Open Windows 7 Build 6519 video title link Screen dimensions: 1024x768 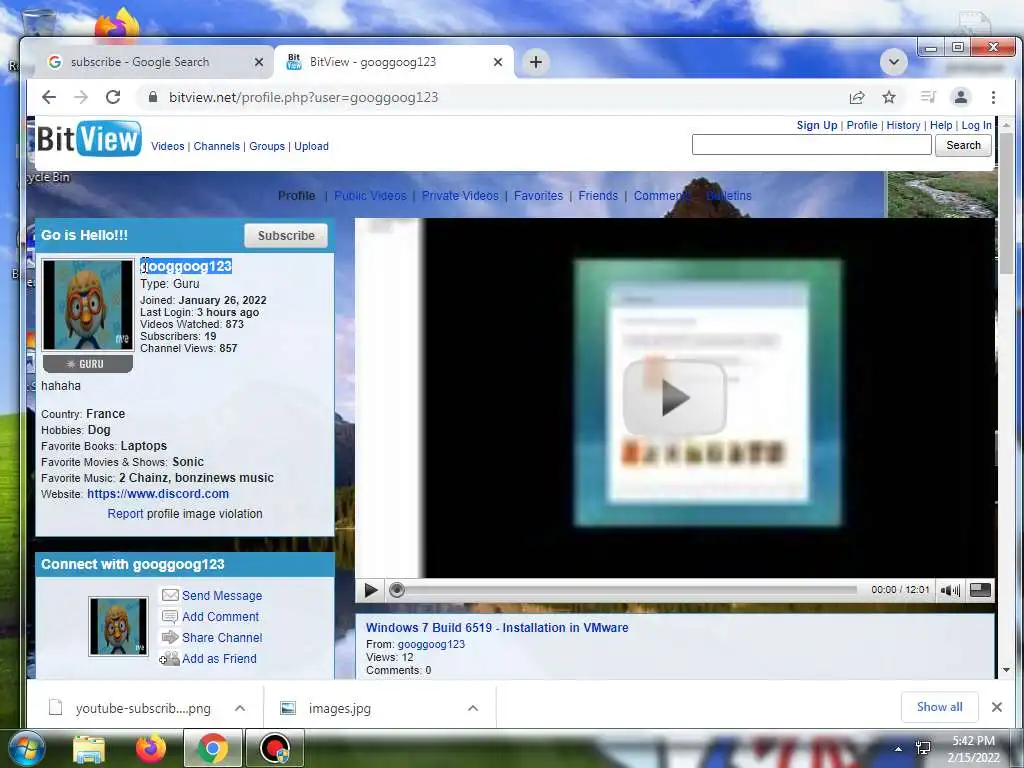click(497, 628)
